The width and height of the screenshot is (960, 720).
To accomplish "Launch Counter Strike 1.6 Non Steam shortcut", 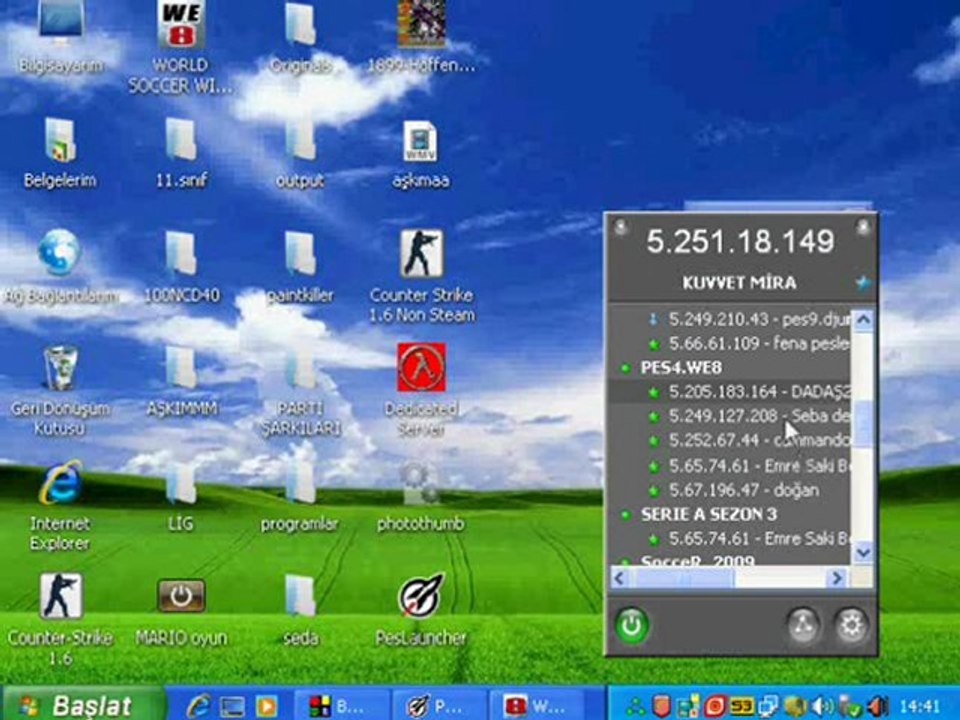I will click(x=421, y=277).
